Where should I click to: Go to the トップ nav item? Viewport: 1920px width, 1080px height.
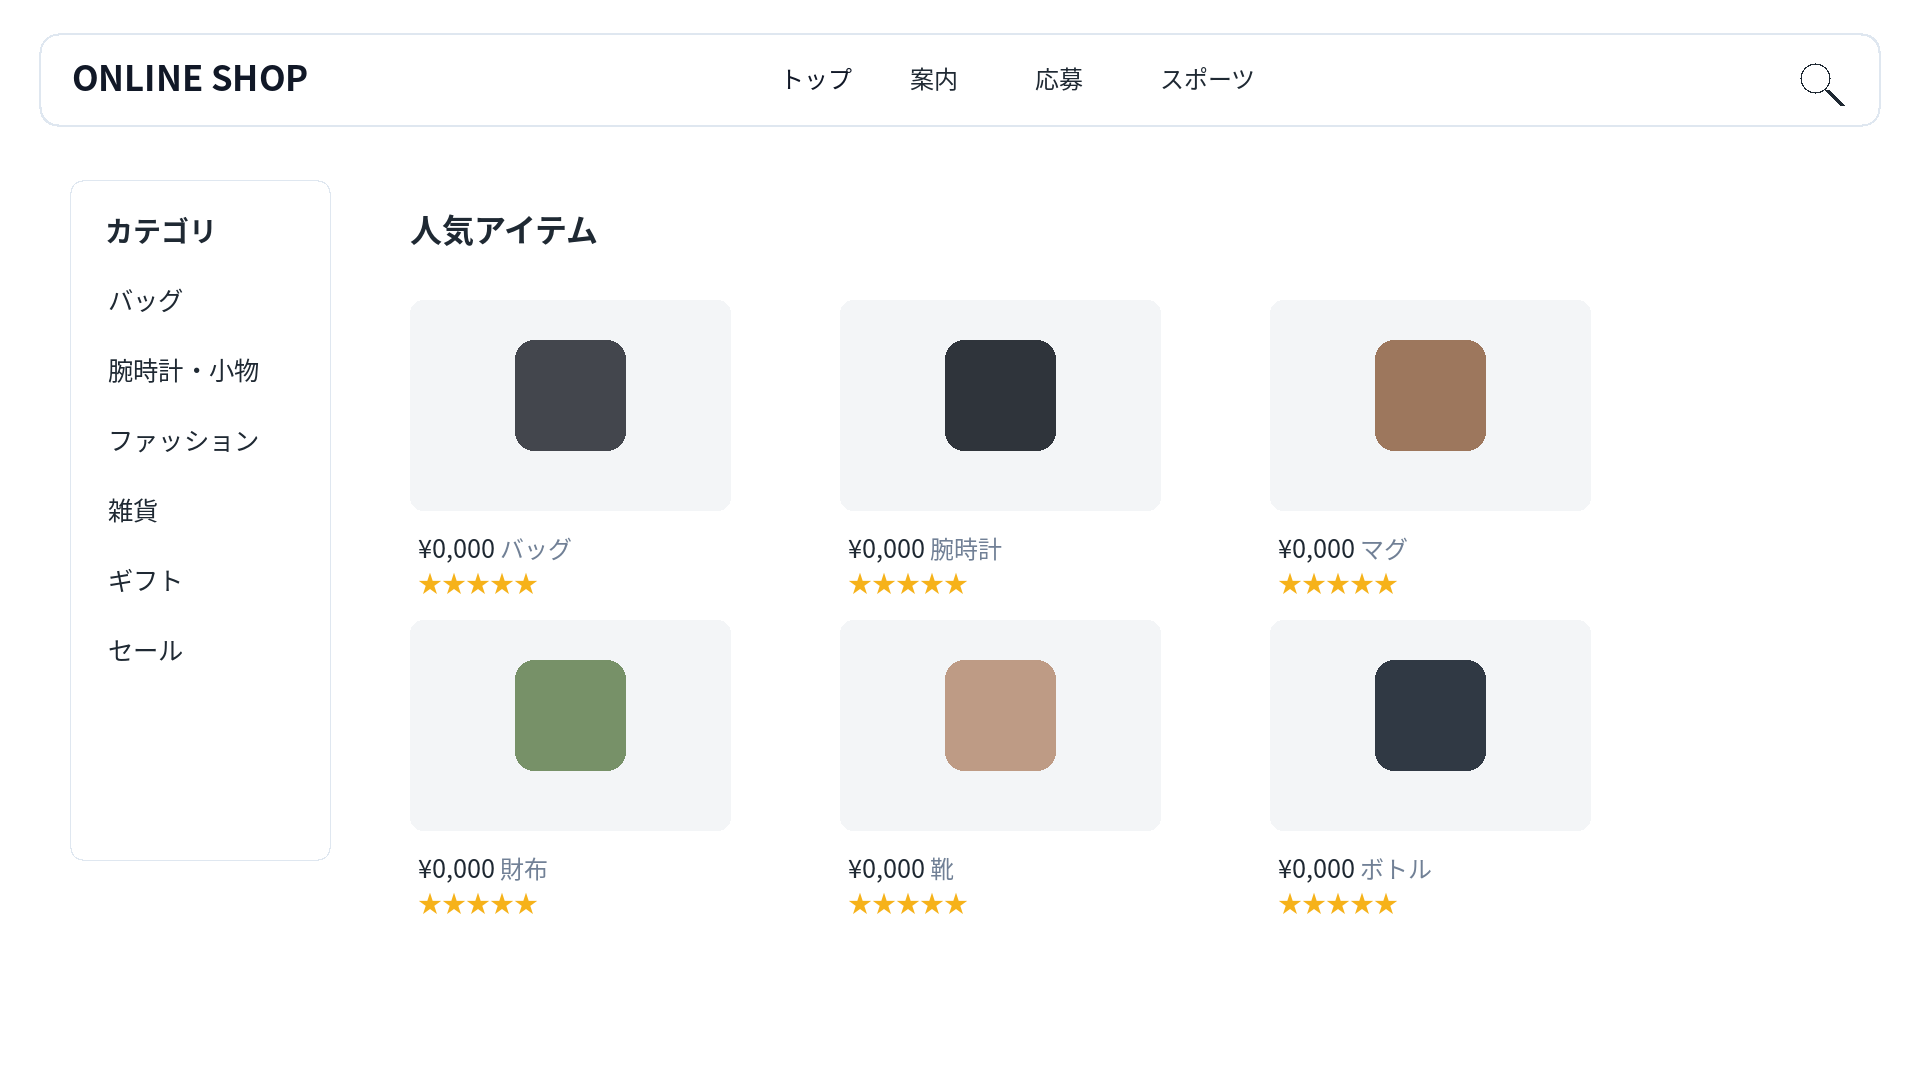pos(816,79)
